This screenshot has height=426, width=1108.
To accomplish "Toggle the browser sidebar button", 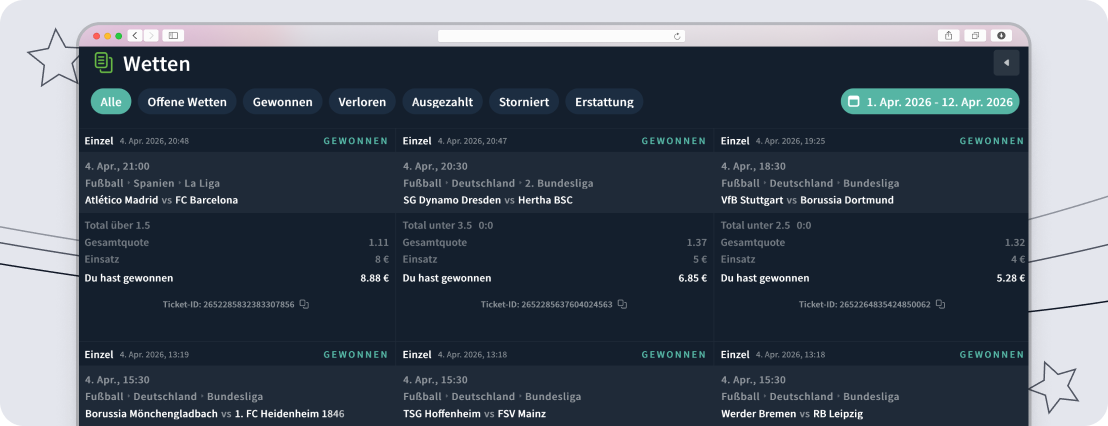I will (x=173, y=35).
